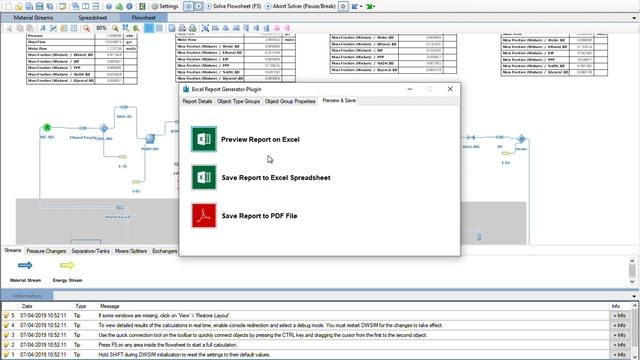Viewport: 640px width, 360px height.
Task: Click the Information panel tab
Action: 27,296
